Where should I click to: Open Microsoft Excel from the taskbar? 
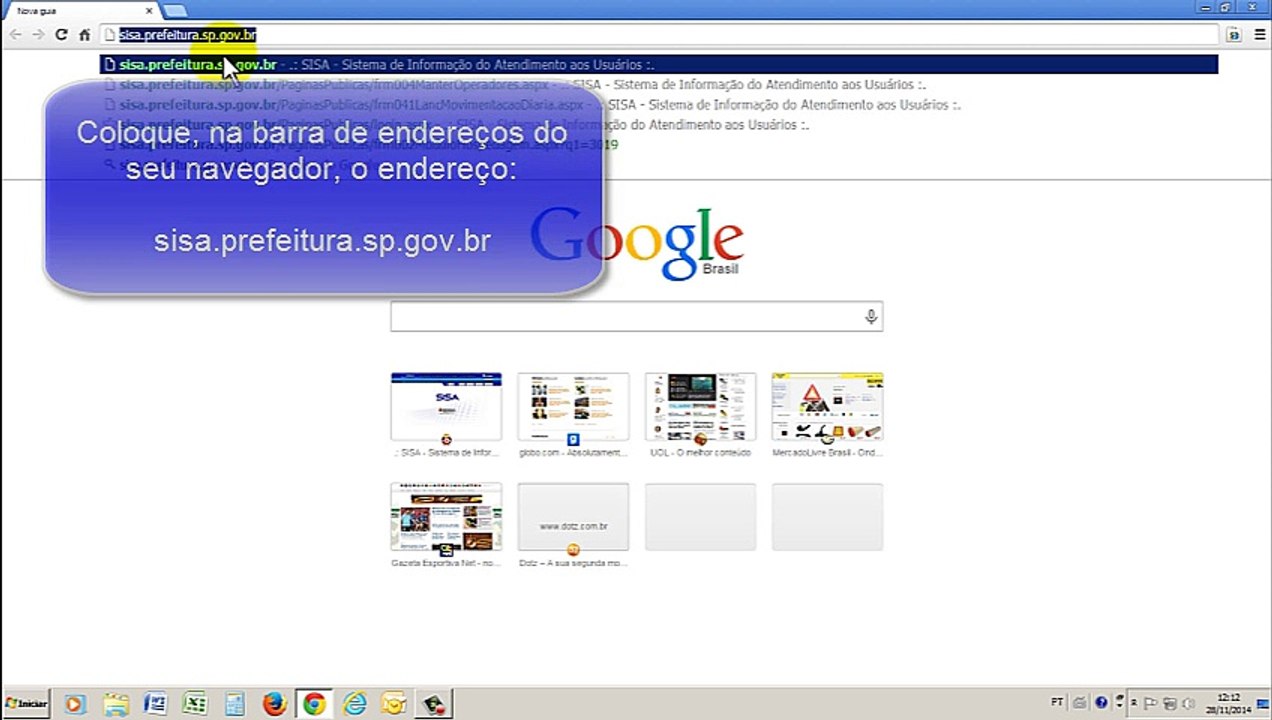click(x=195, y=704)
